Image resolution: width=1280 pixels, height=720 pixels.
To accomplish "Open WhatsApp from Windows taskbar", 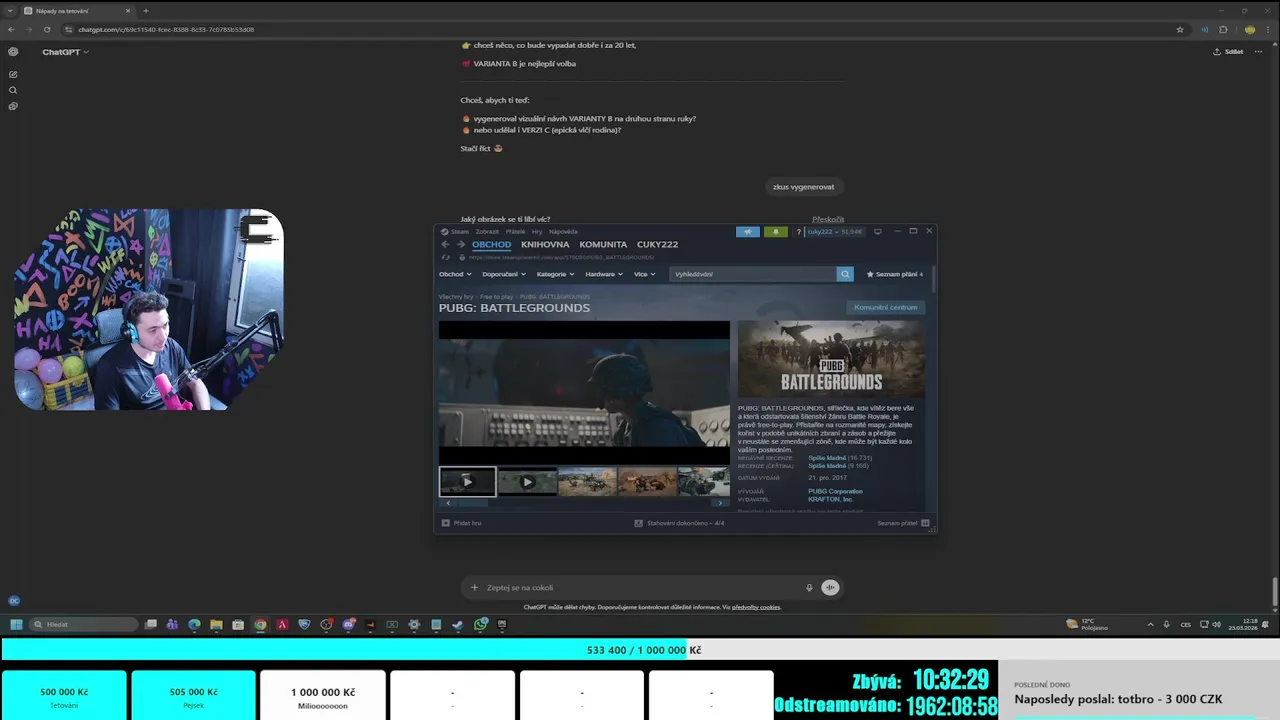I will click(481, 624).
